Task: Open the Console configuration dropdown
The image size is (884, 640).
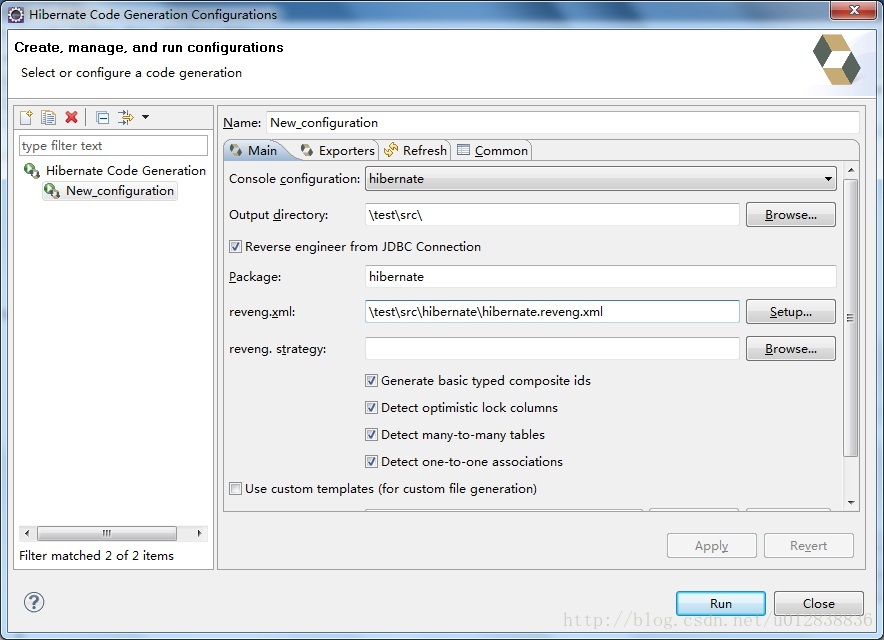Action: (600, 179)
